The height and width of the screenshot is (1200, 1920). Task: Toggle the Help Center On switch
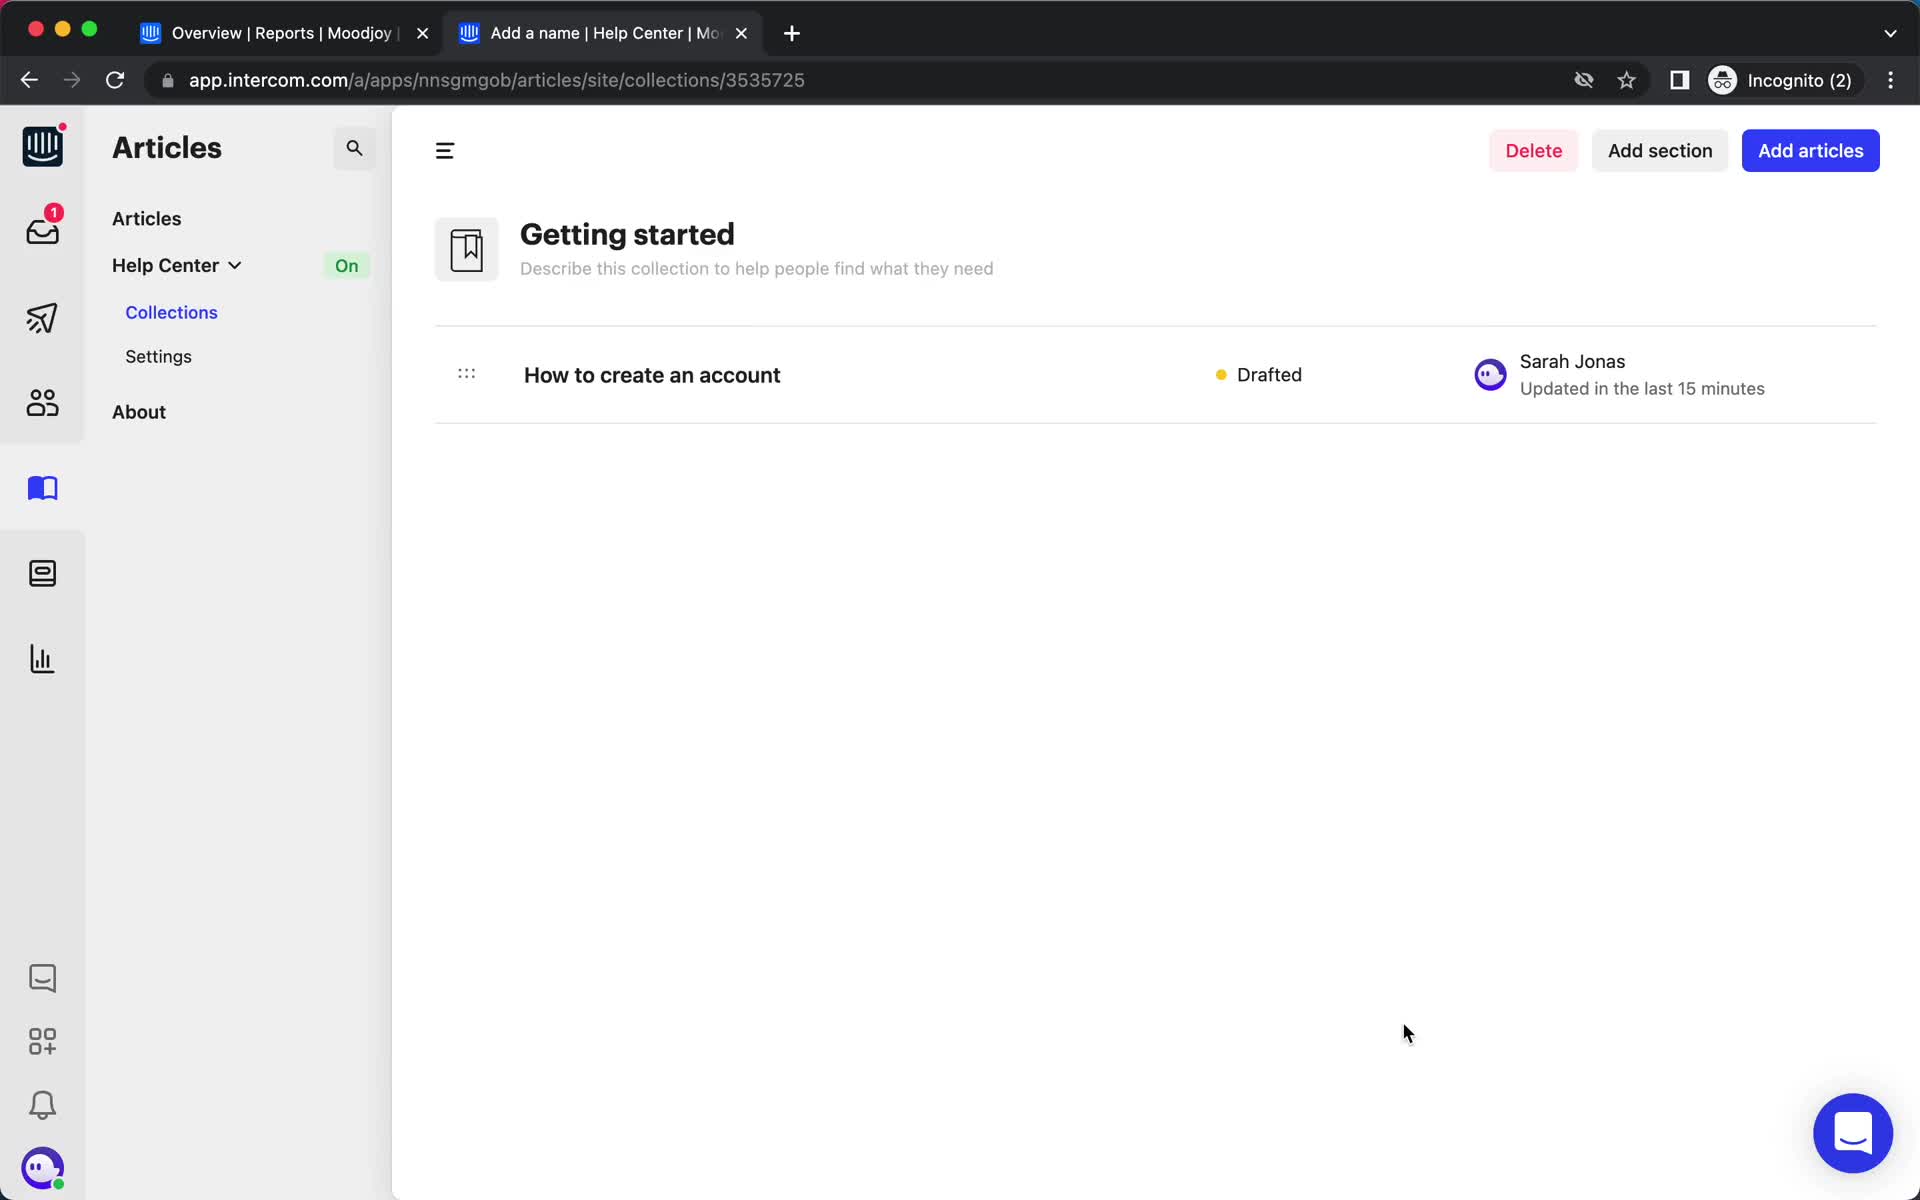347,265
